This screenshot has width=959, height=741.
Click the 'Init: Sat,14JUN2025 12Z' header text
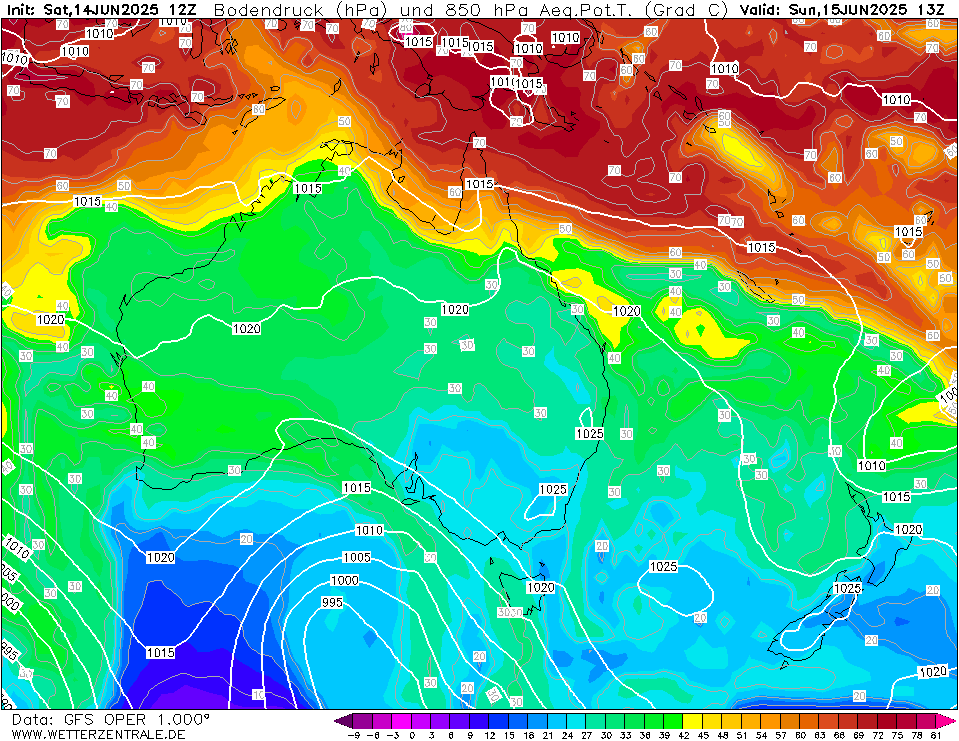tap(102, 10)
